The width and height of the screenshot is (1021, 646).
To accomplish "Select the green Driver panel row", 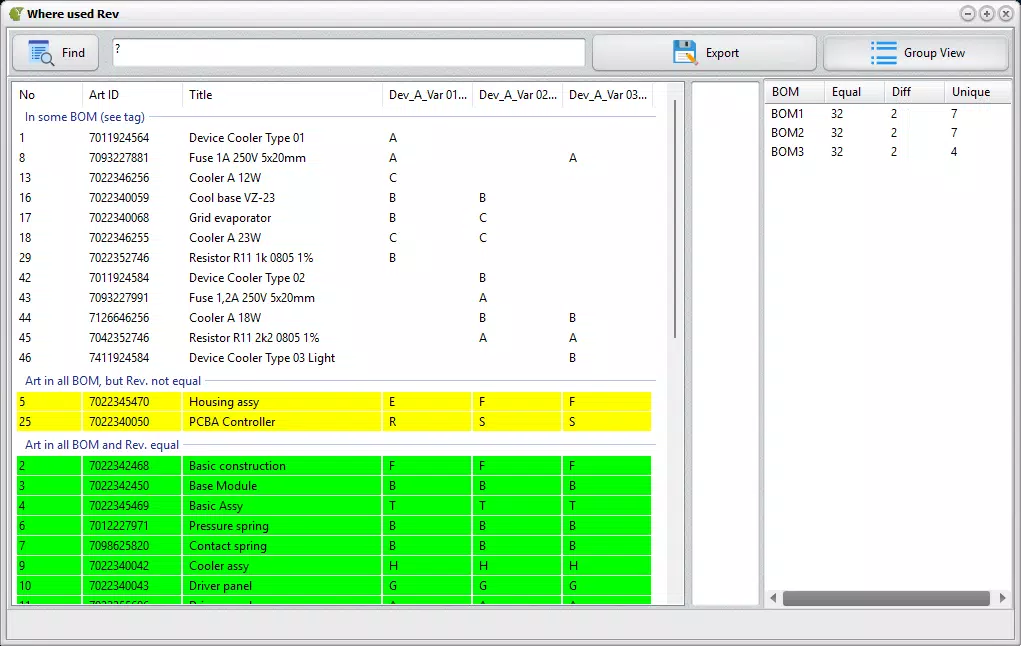I will point(334,585).
